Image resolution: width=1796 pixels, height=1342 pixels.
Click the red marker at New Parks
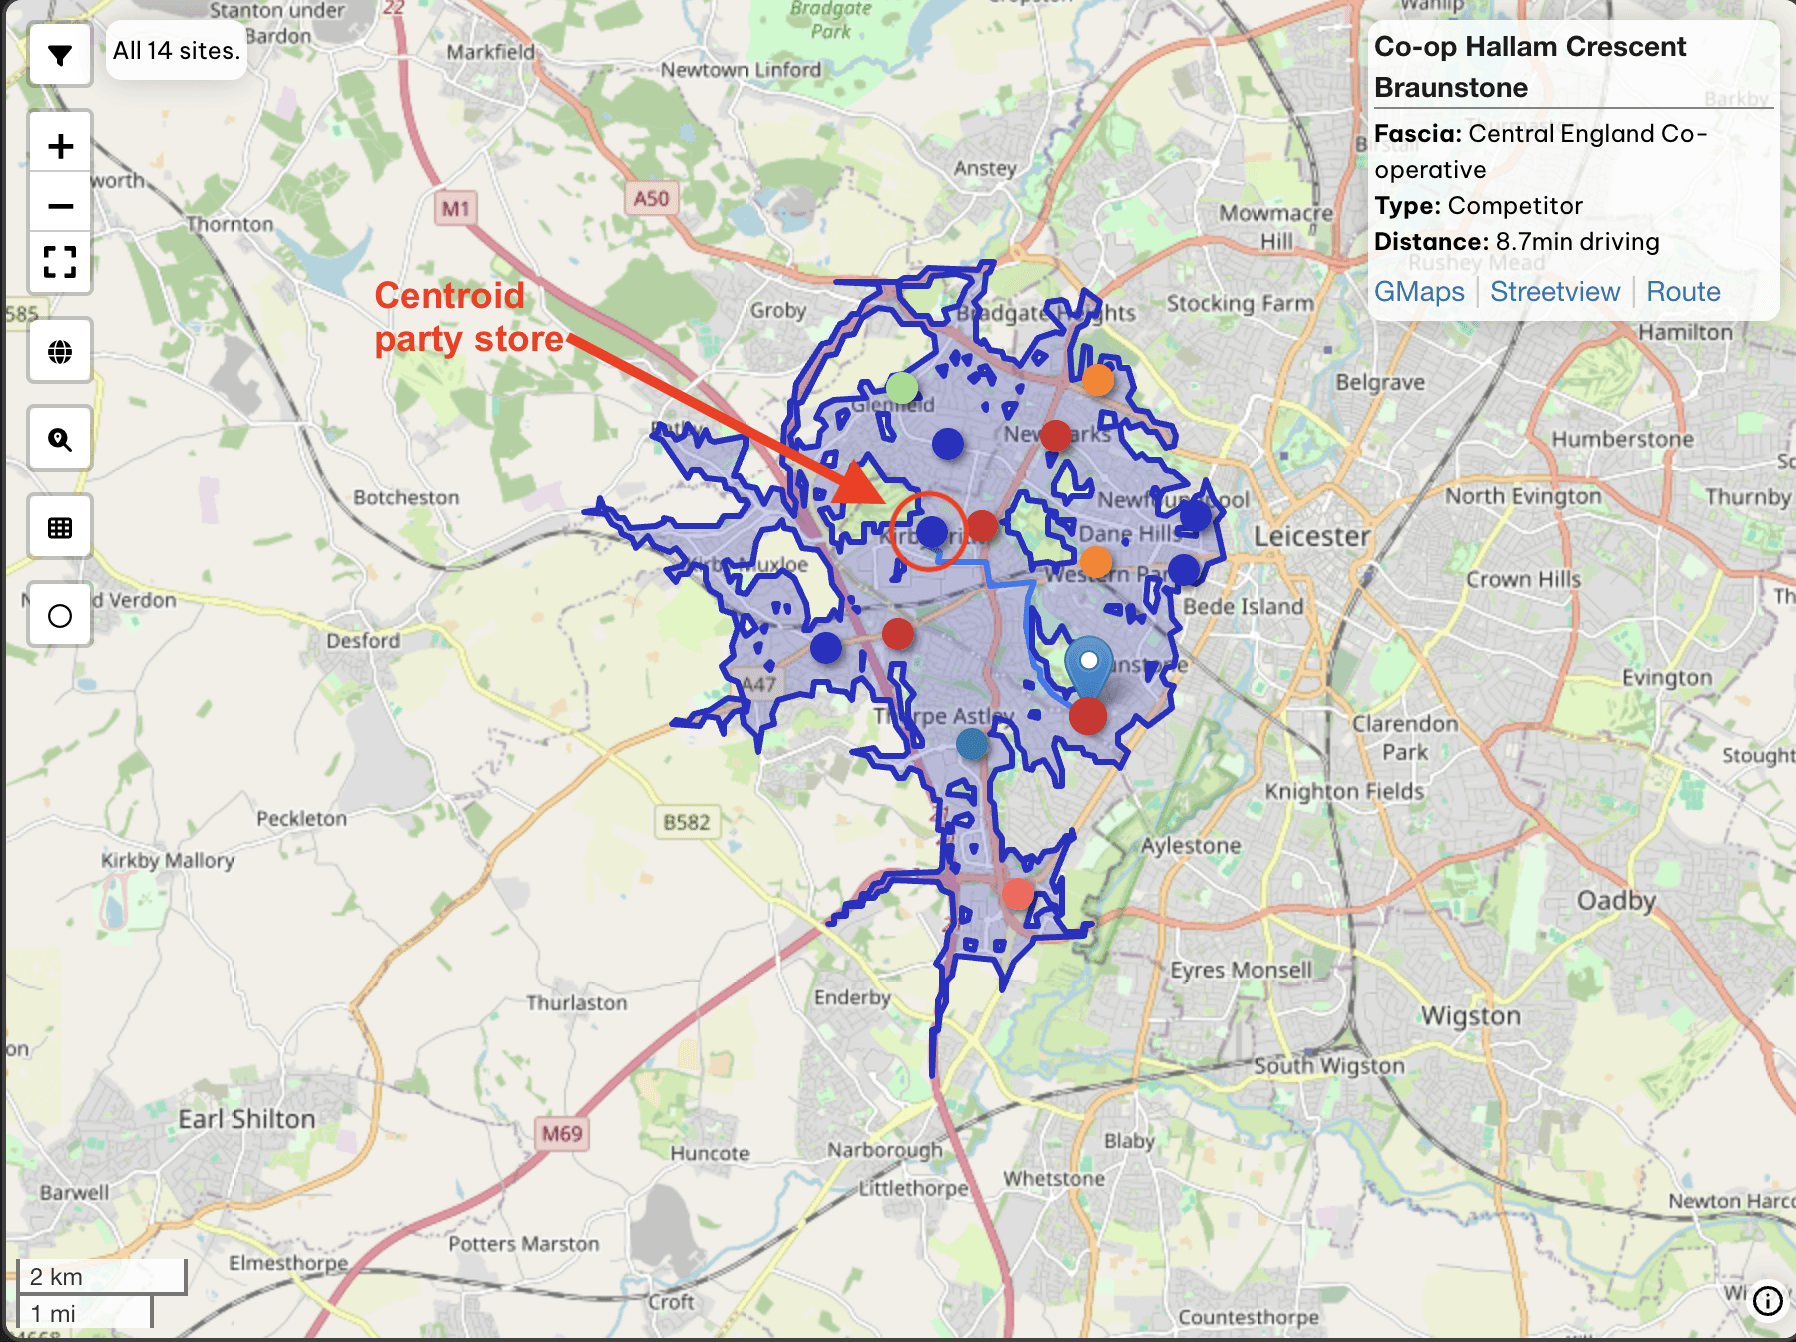[1055, 436]
